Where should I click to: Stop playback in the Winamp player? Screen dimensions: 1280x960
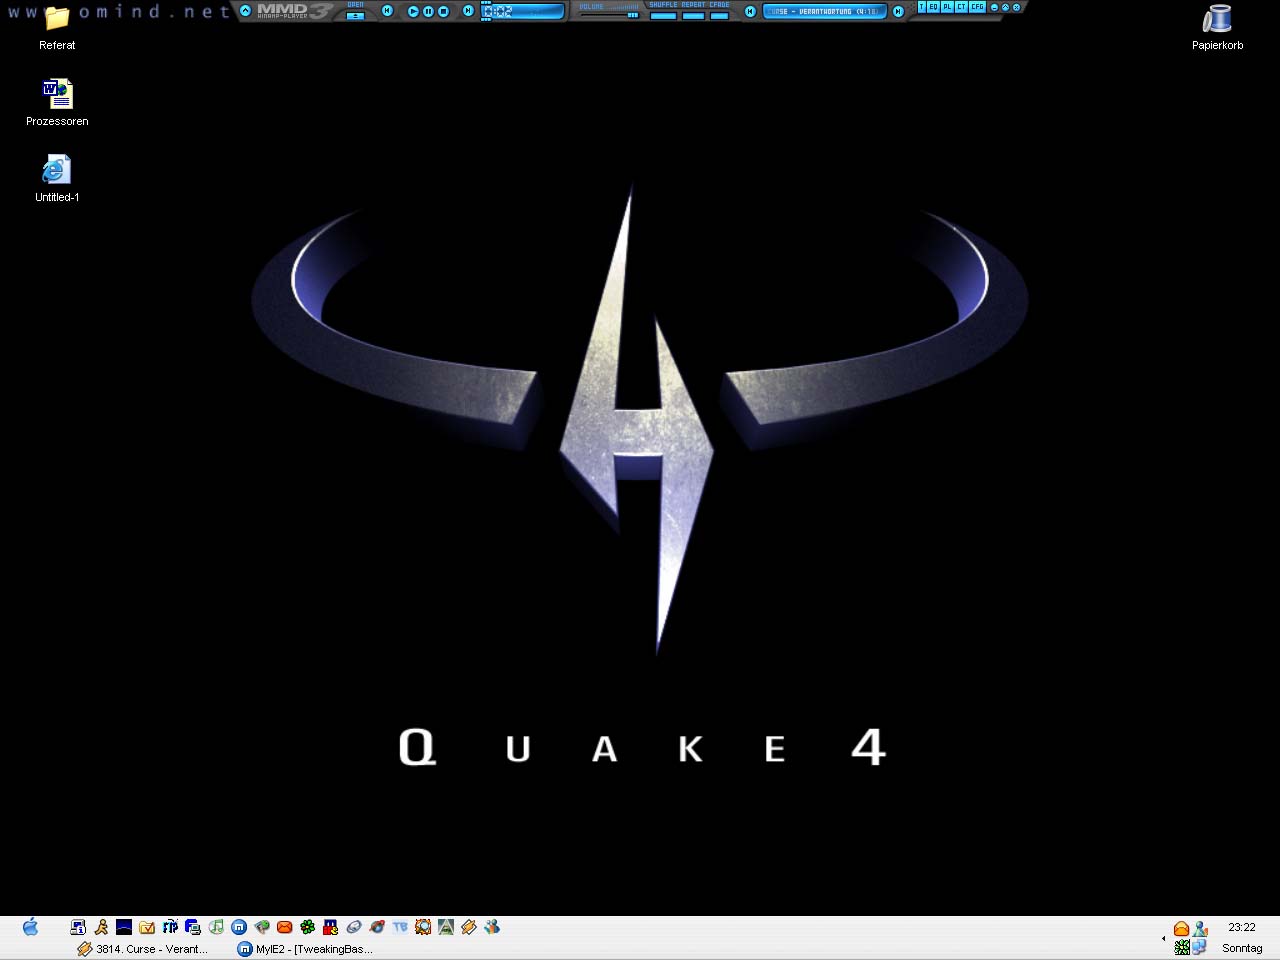[x=443, y=11]
